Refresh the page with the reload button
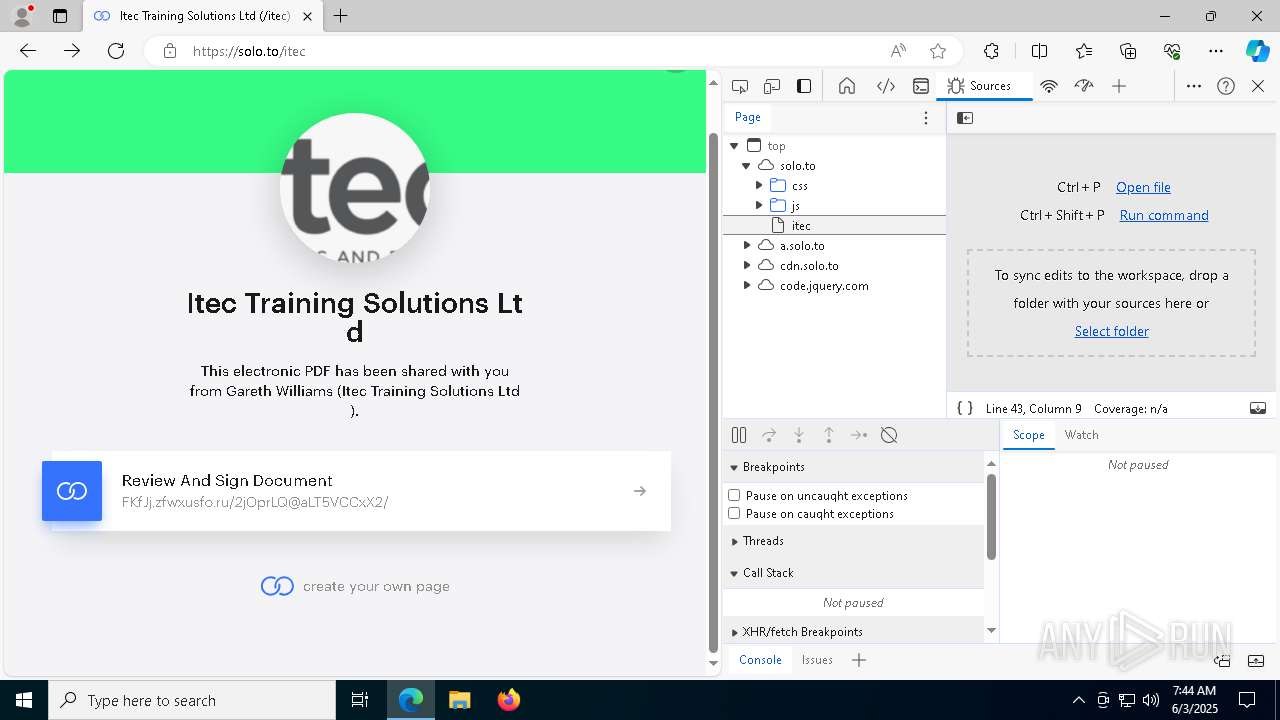The width and height of the screenshot is (1280, 720). pos(116,51)
